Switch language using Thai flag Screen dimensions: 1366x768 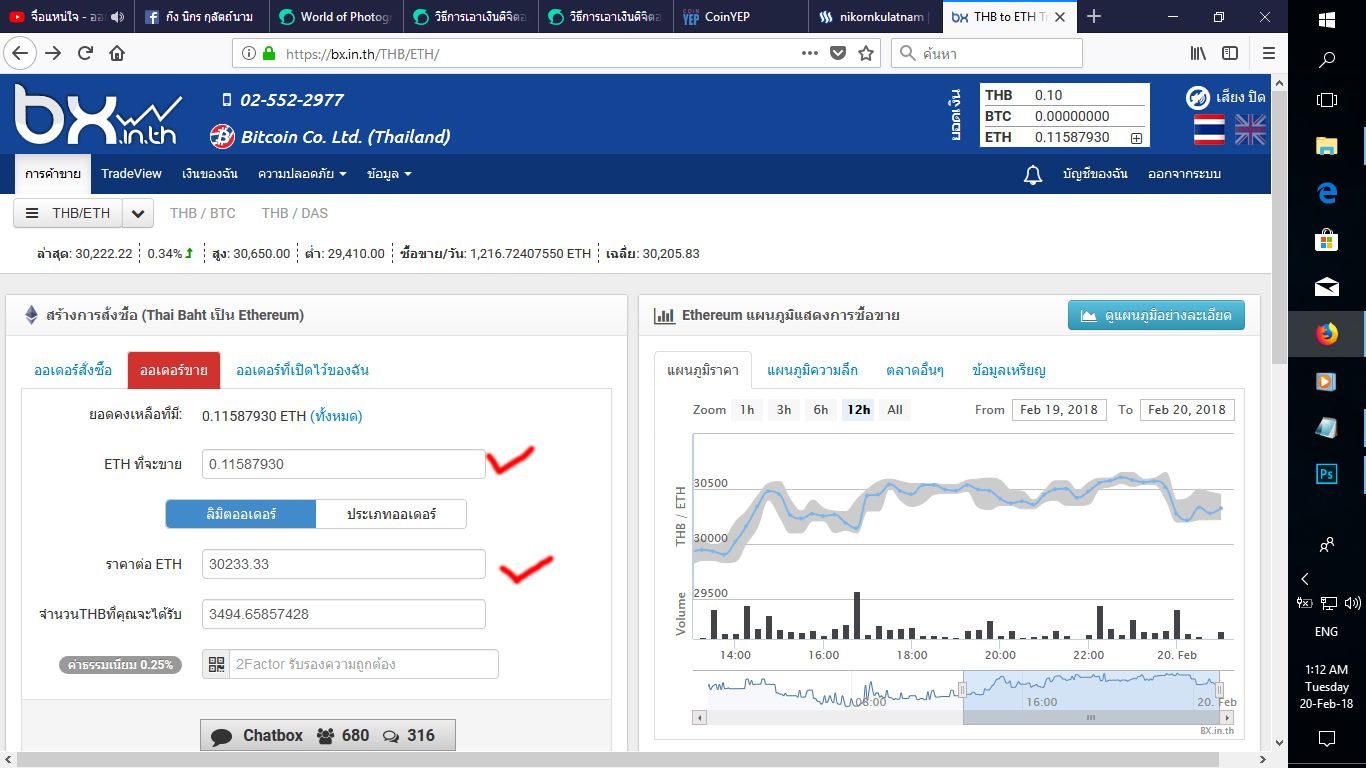click(1209, 130)
